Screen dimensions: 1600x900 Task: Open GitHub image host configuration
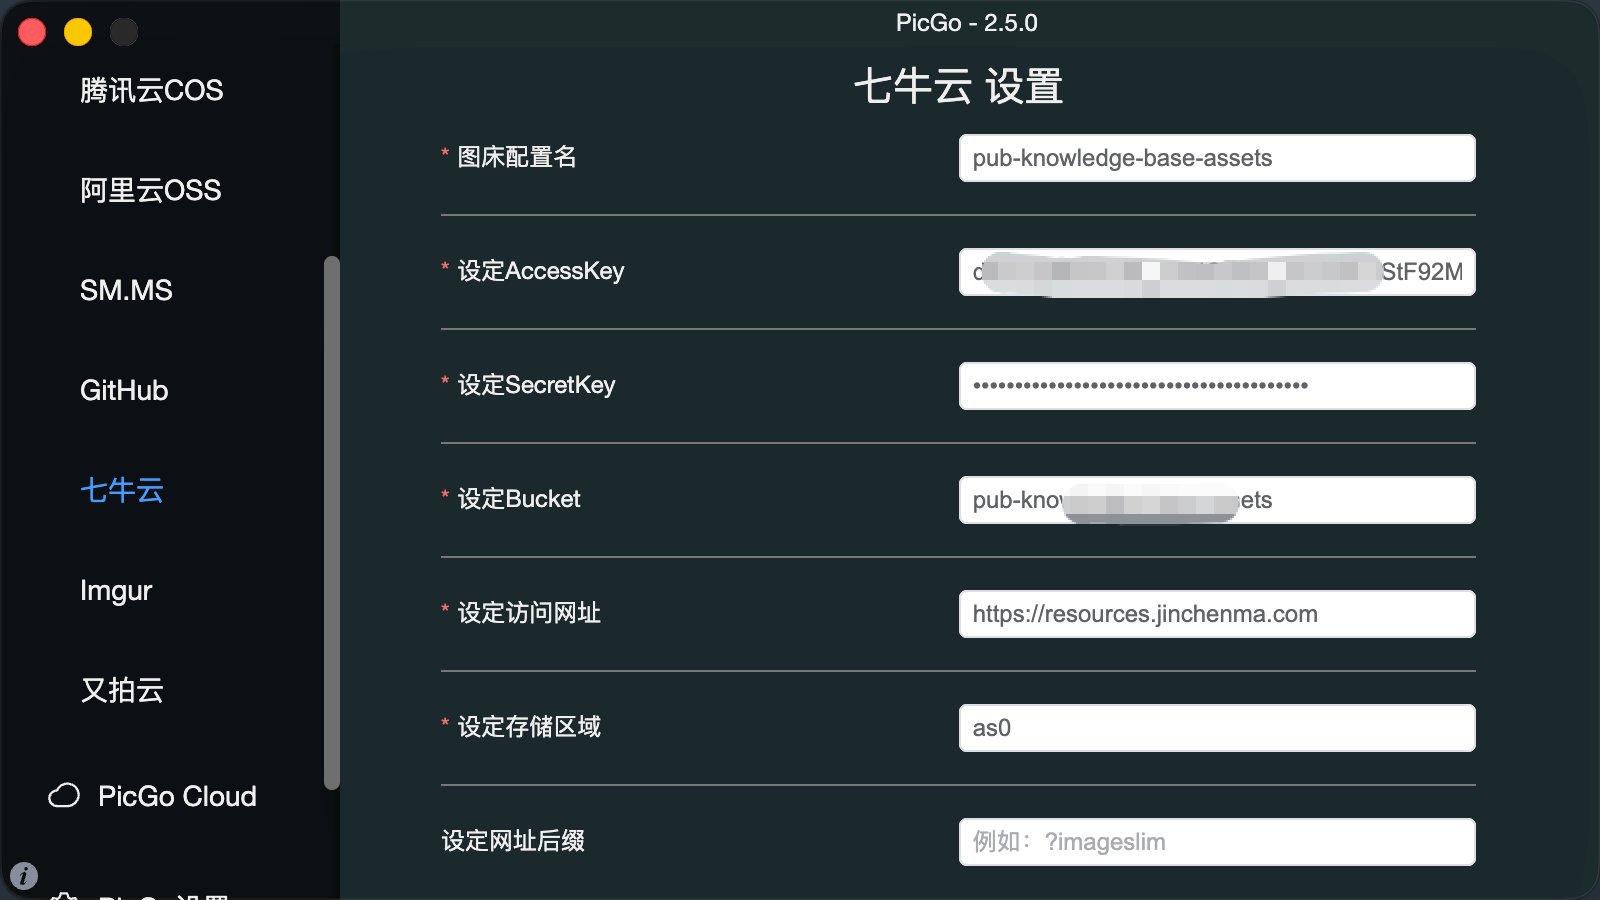tap(124, 390)
